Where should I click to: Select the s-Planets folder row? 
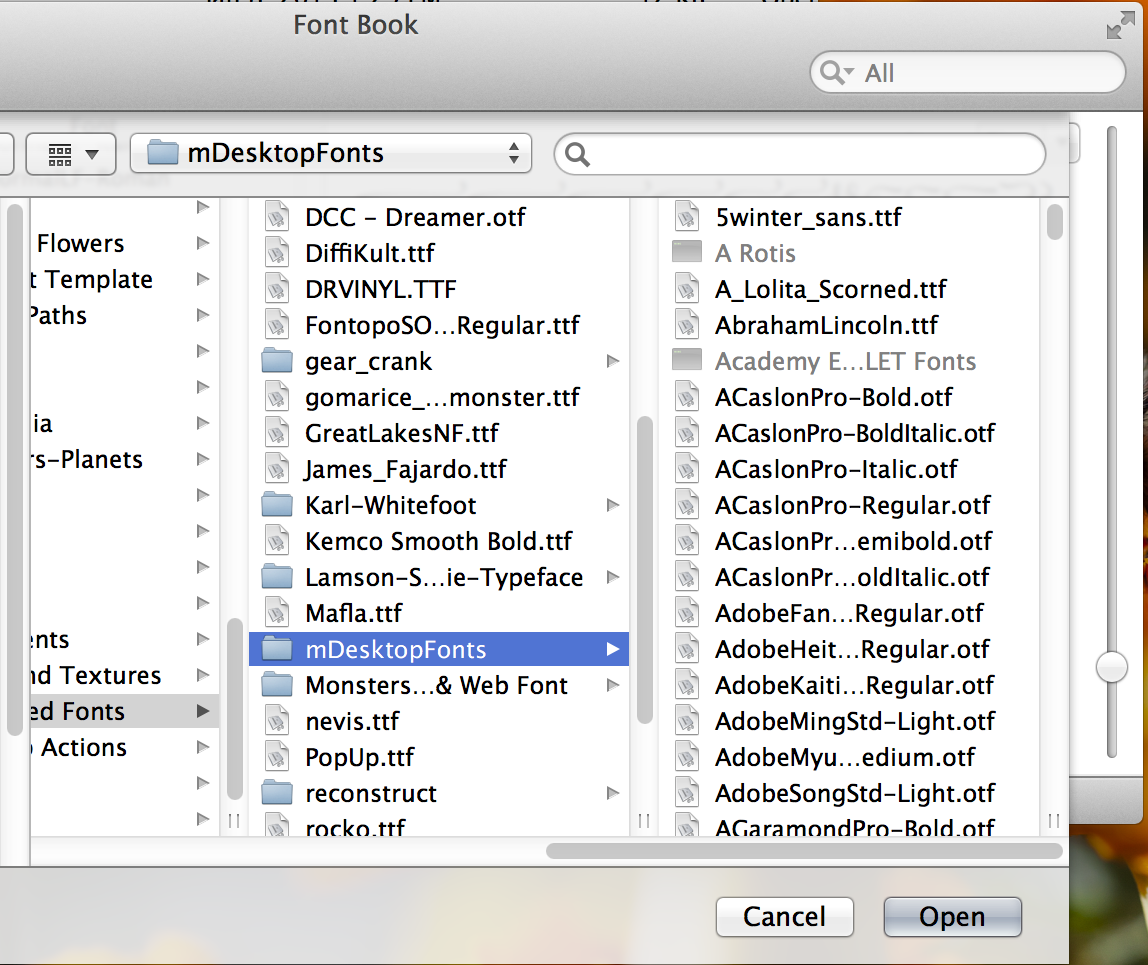124,459
